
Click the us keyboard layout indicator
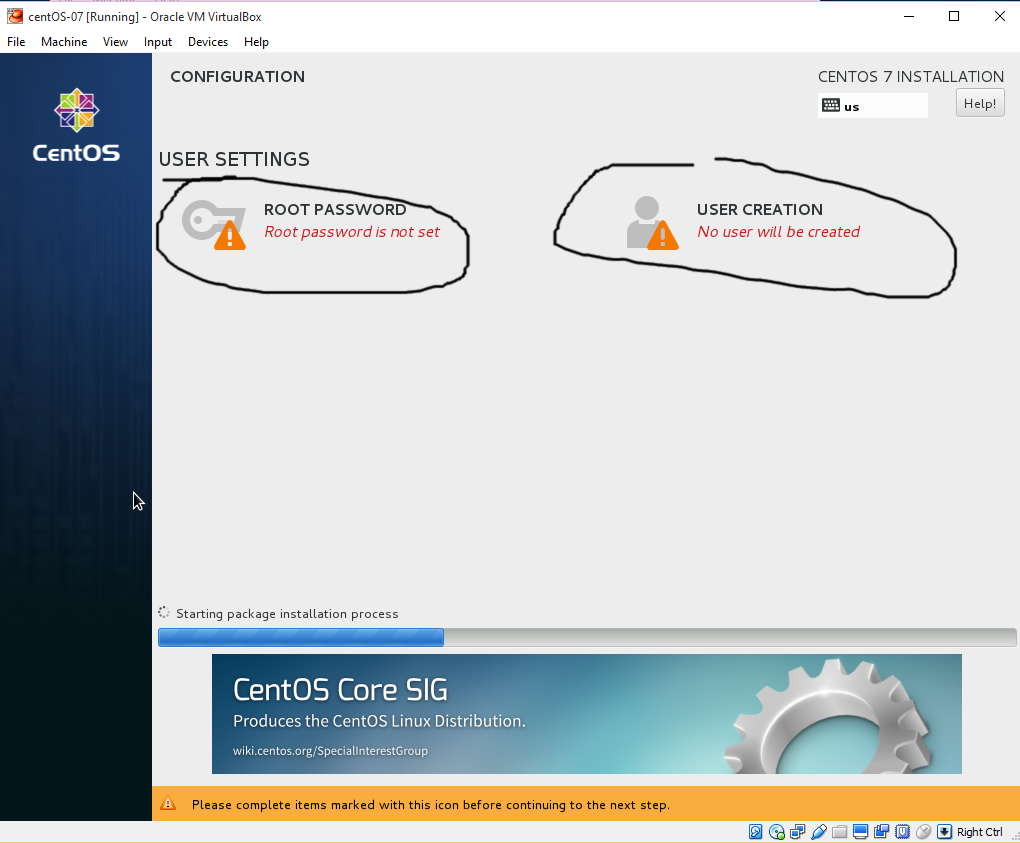coord(872,106)
